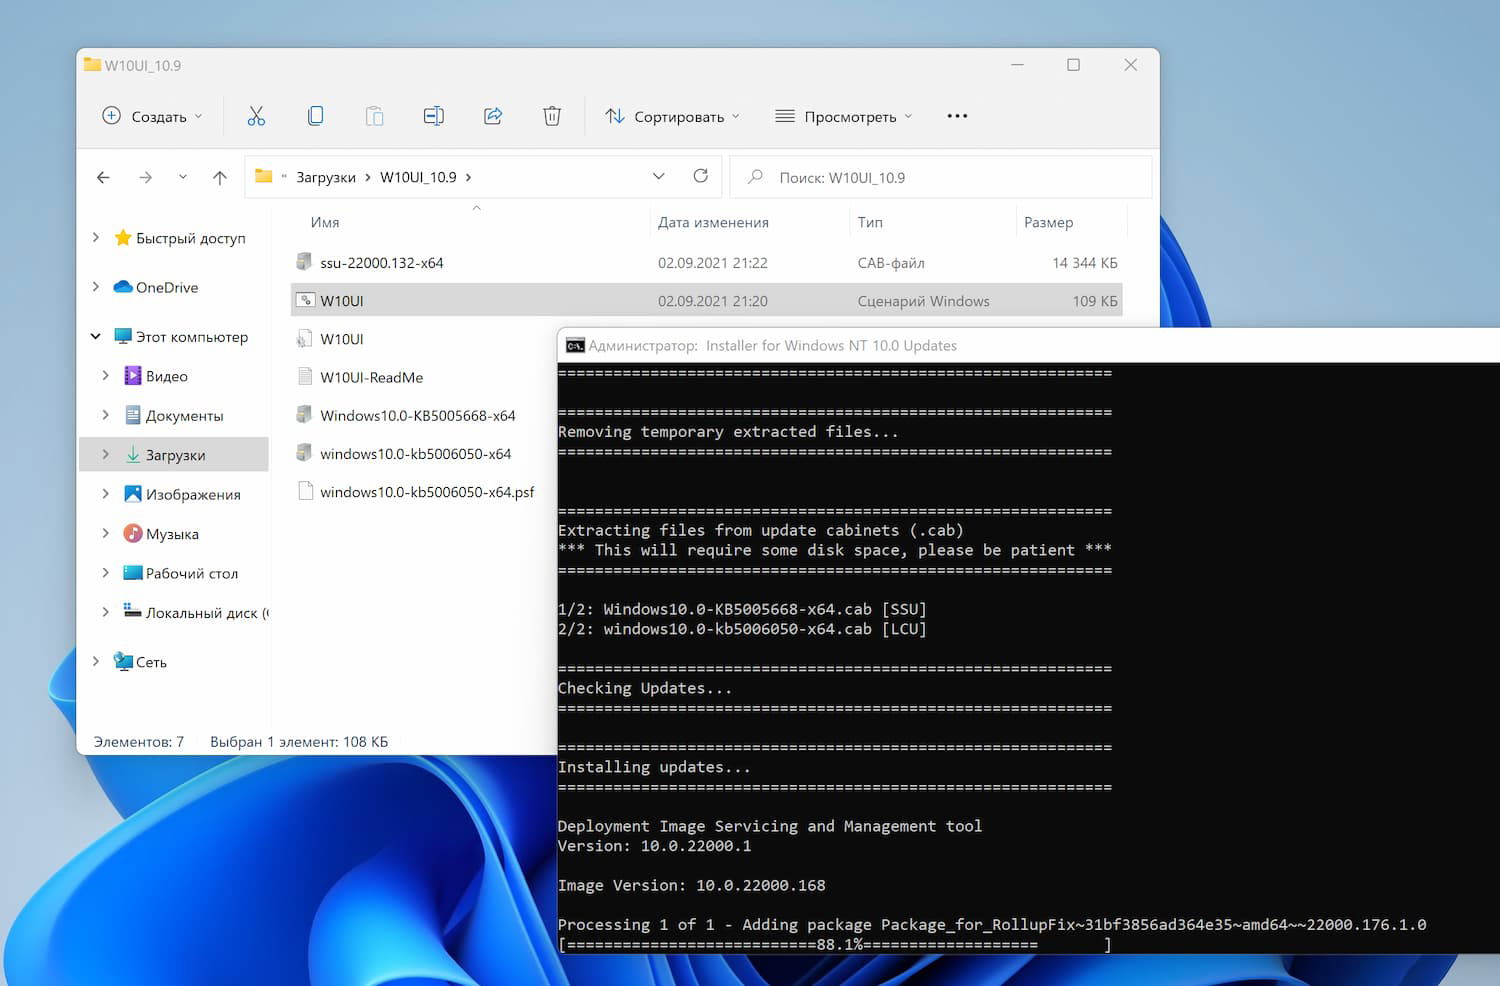Open Документы folder in the sidebar
The width and height of the screenshot is (1500, 986).
(184, 415)
